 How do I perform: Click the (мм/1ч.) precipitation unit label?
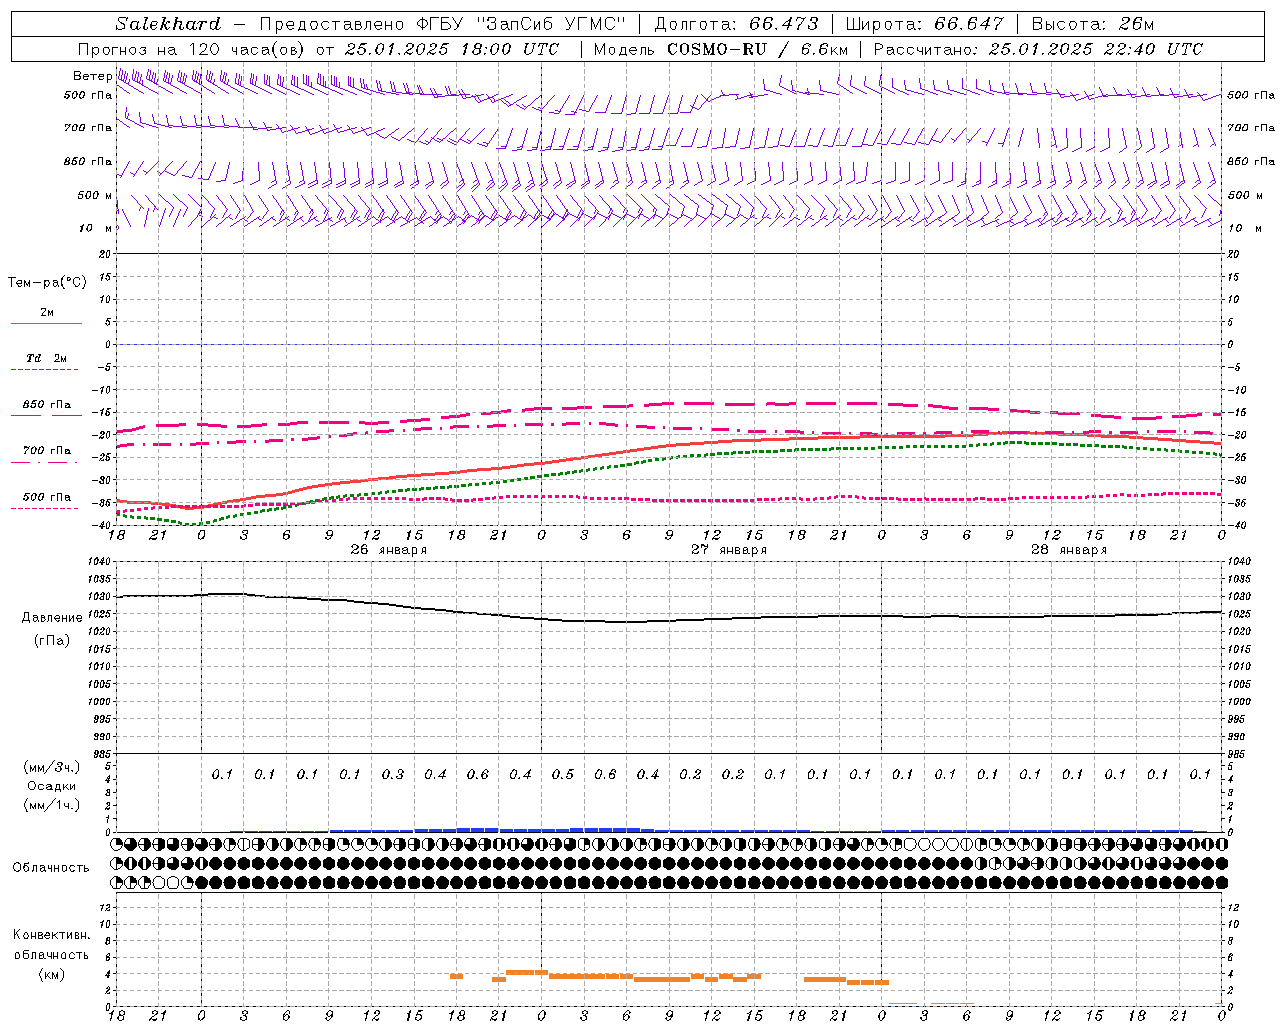click(52, 805)
